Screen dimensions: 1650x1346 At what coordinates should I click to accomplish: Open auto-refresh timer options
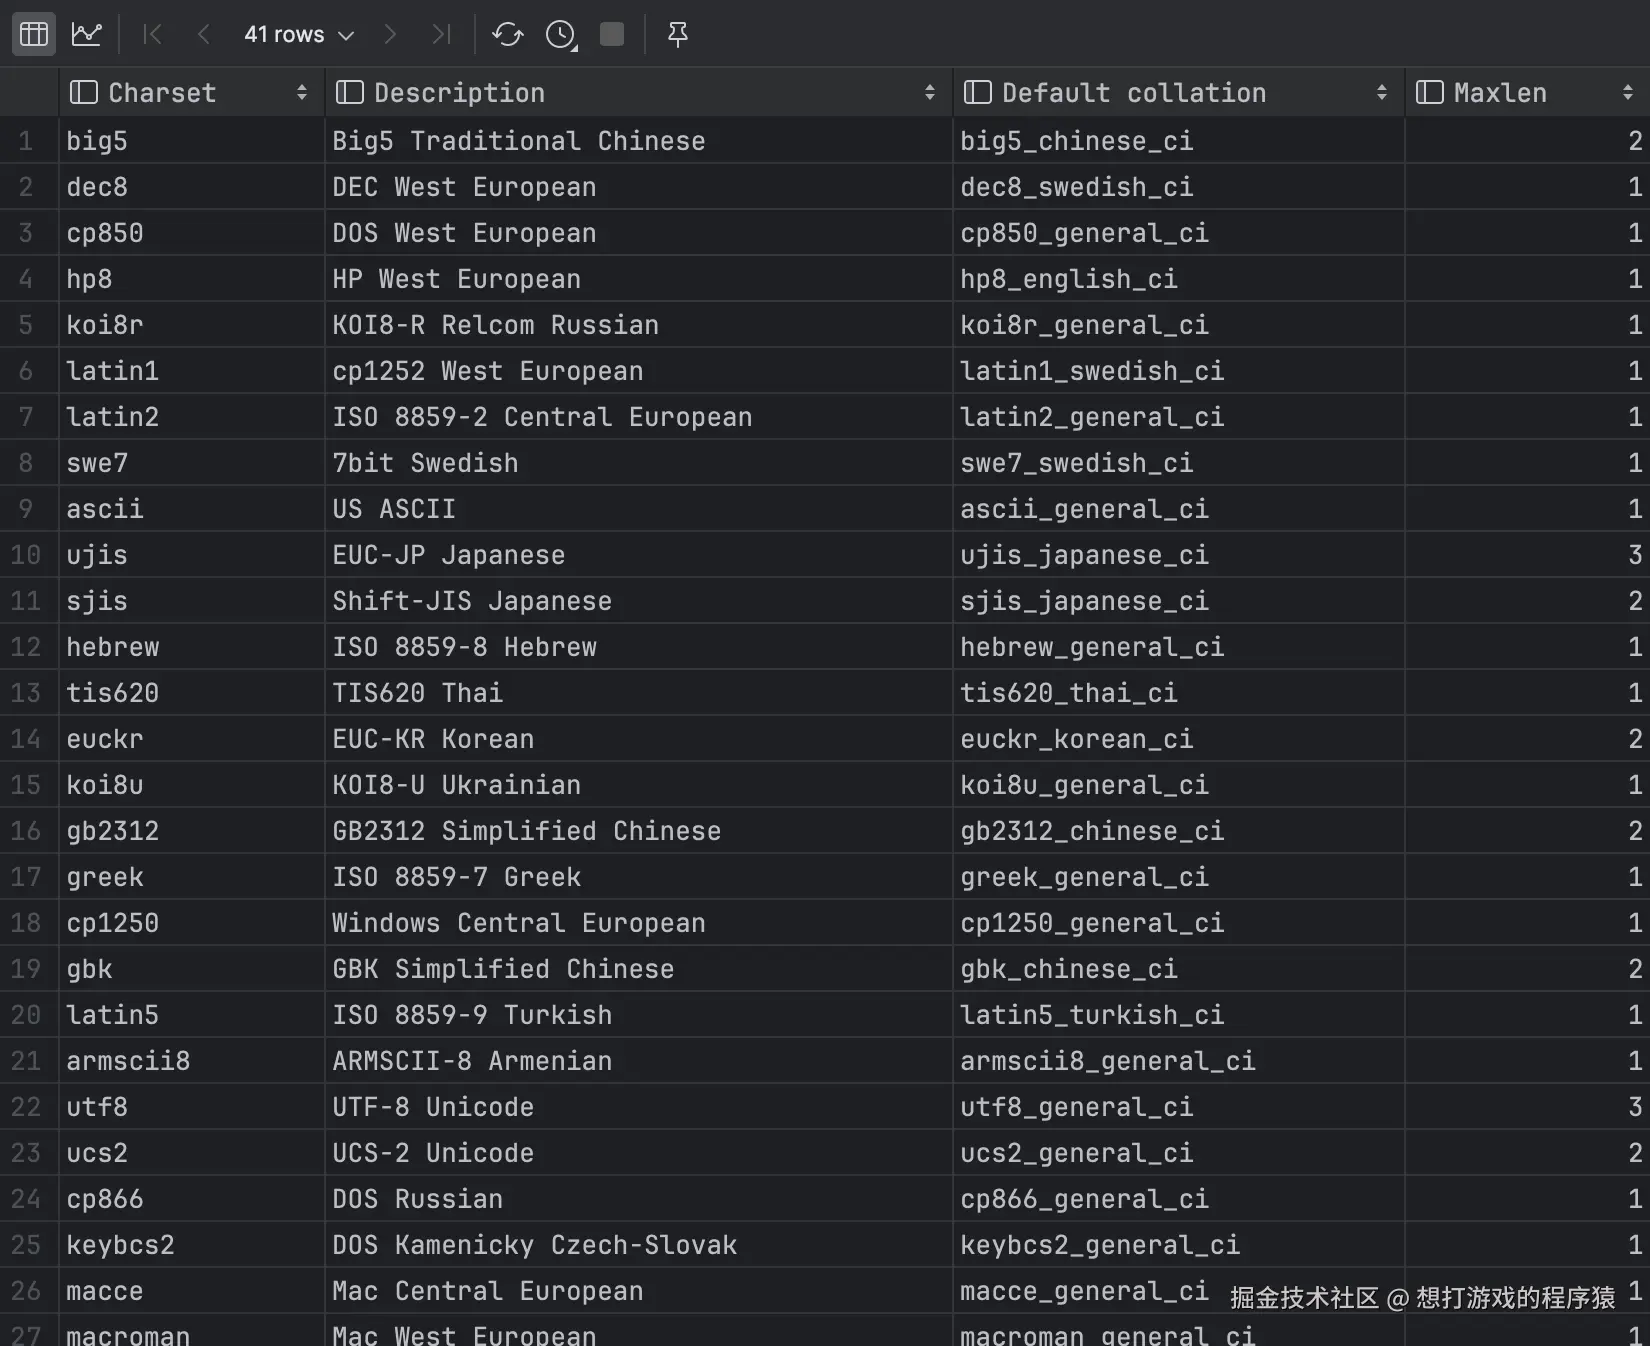pos(561,35)
